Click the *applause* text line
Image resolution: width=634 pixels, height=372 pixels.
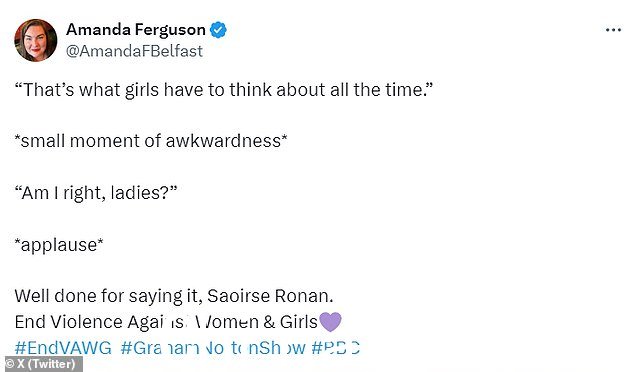point(59,245)
